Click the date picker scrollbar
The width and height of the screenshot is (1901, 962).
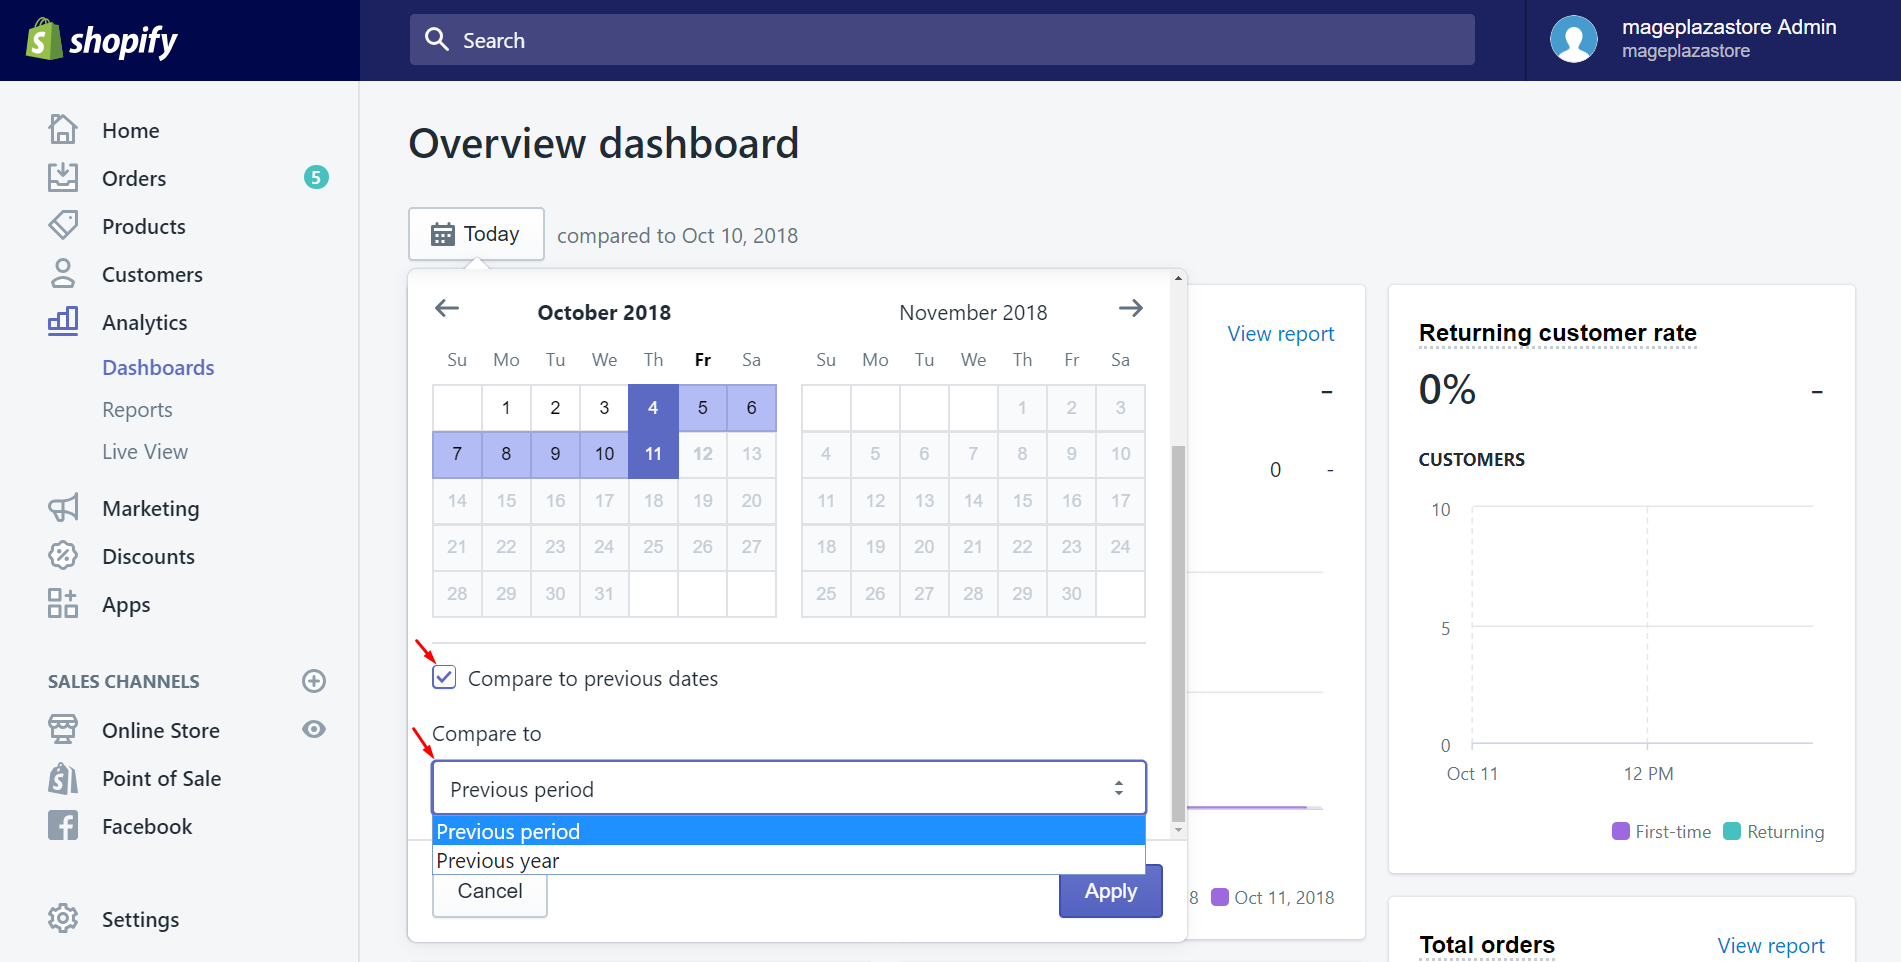(1178, 632)
